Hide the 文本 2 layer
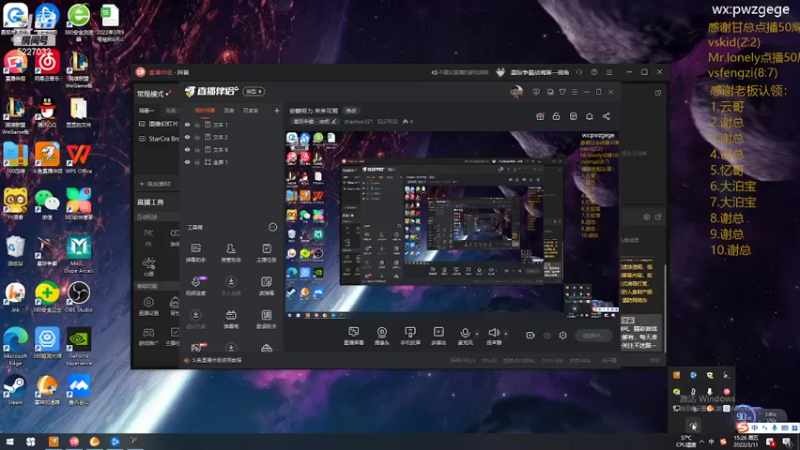800x450 pixels. pyautogui.click(x=187, y=137)
